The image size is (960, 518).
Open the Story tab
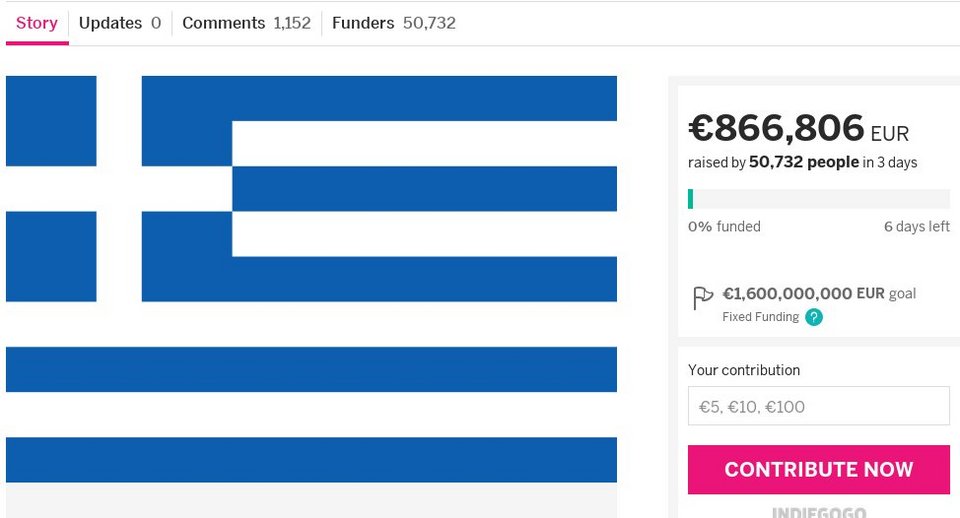(x=37, y=23)
